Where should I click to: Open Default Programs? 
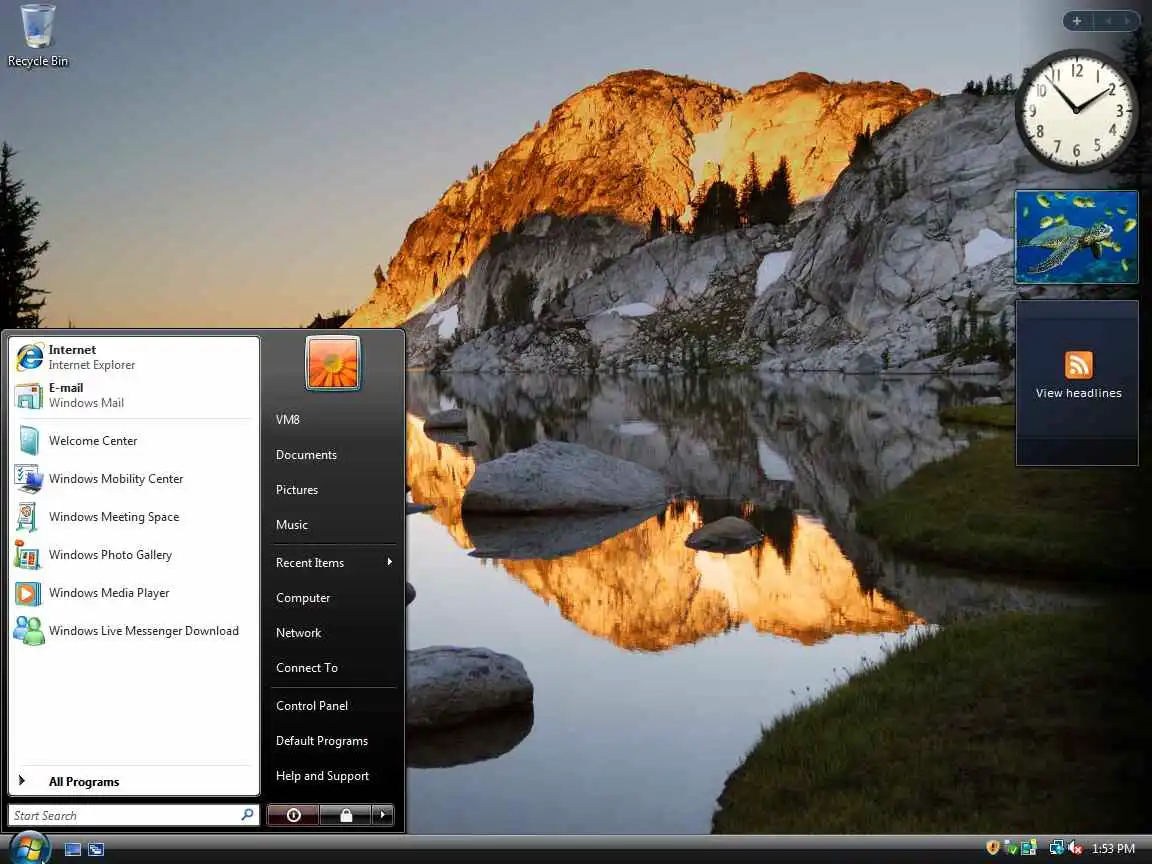point(333,741)
